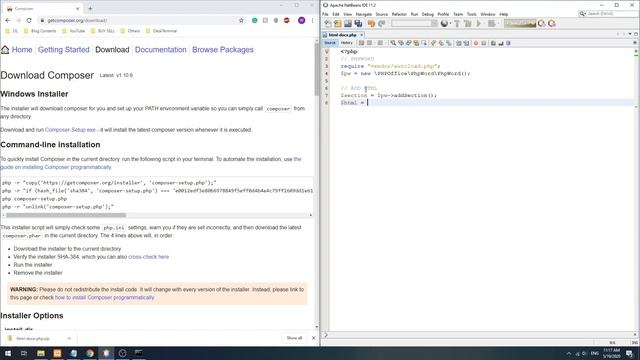Close the Chrome downloads bar
Viewport: 640px width, 360px height.
(313, 338)
